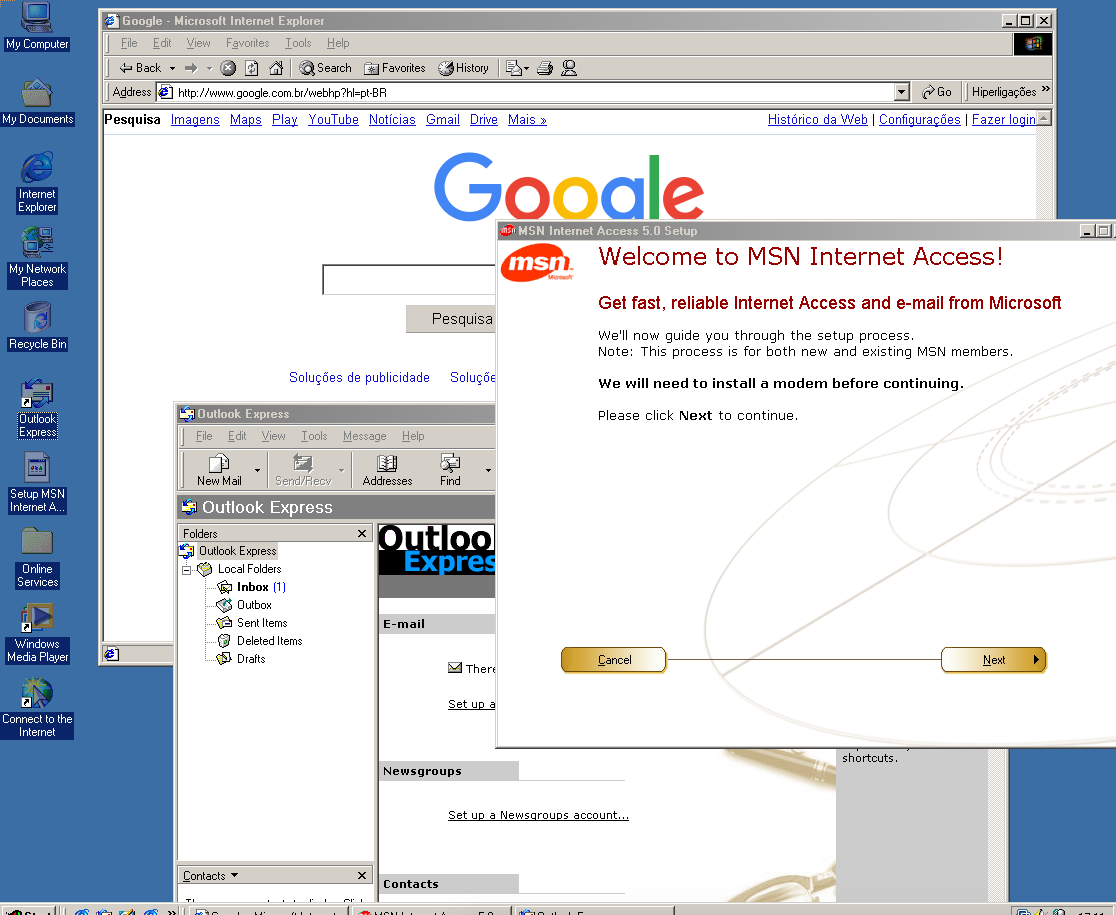
Task: Go to the Home page icon
Action: coord(276,68)
